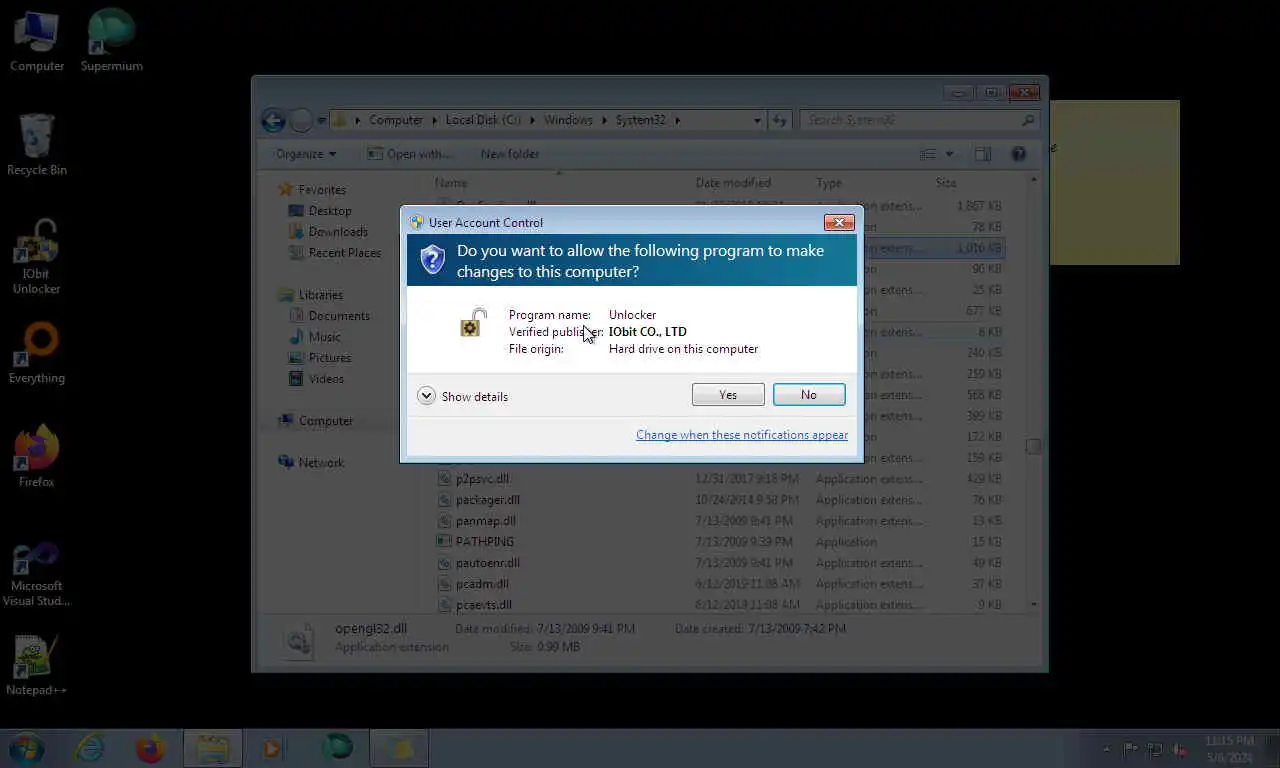Select Computer in the navigation pane
This screenshot has height=768, width=1280.
click(x=326, y=421)
